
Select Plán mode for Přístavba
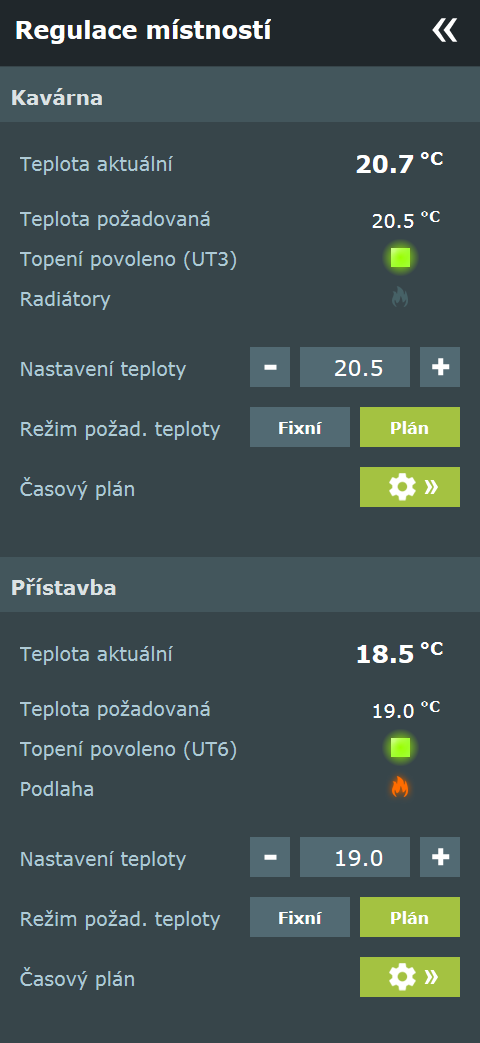tap(410, 917)
